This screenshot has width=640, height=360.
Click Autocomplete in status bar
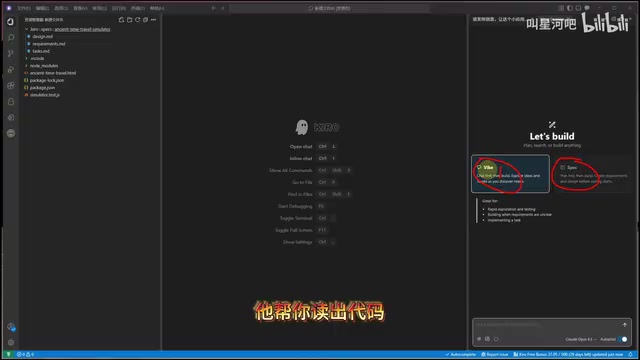point(460,355)
